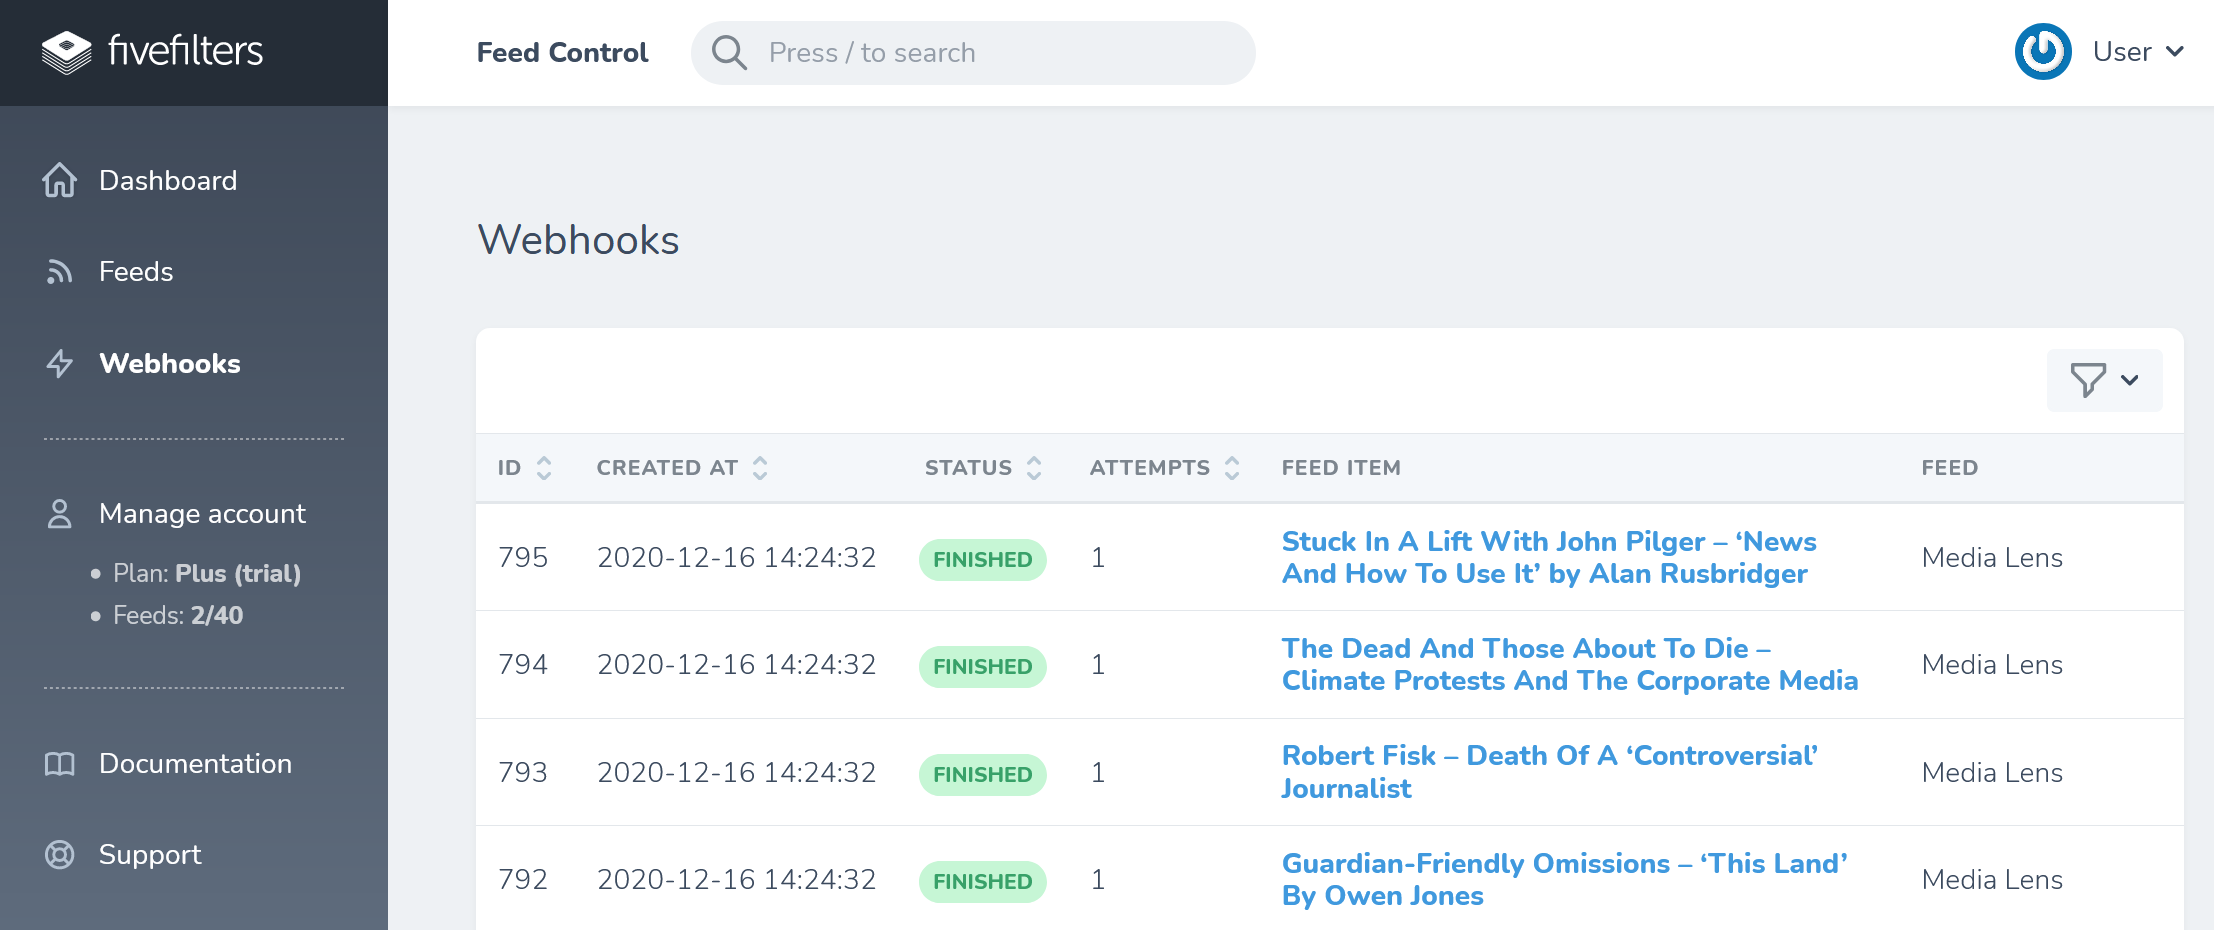Viewport: 2214px width, 930px height.
Task: Click the Manage account person icon
Action: click(x=60, y=514)
